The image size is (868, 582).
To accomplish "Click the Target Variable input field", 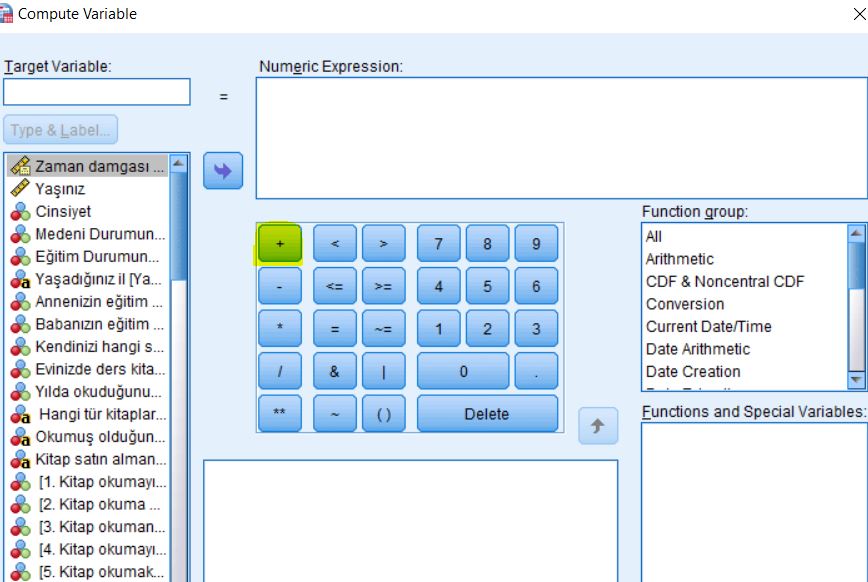I will tap(96, 92).
